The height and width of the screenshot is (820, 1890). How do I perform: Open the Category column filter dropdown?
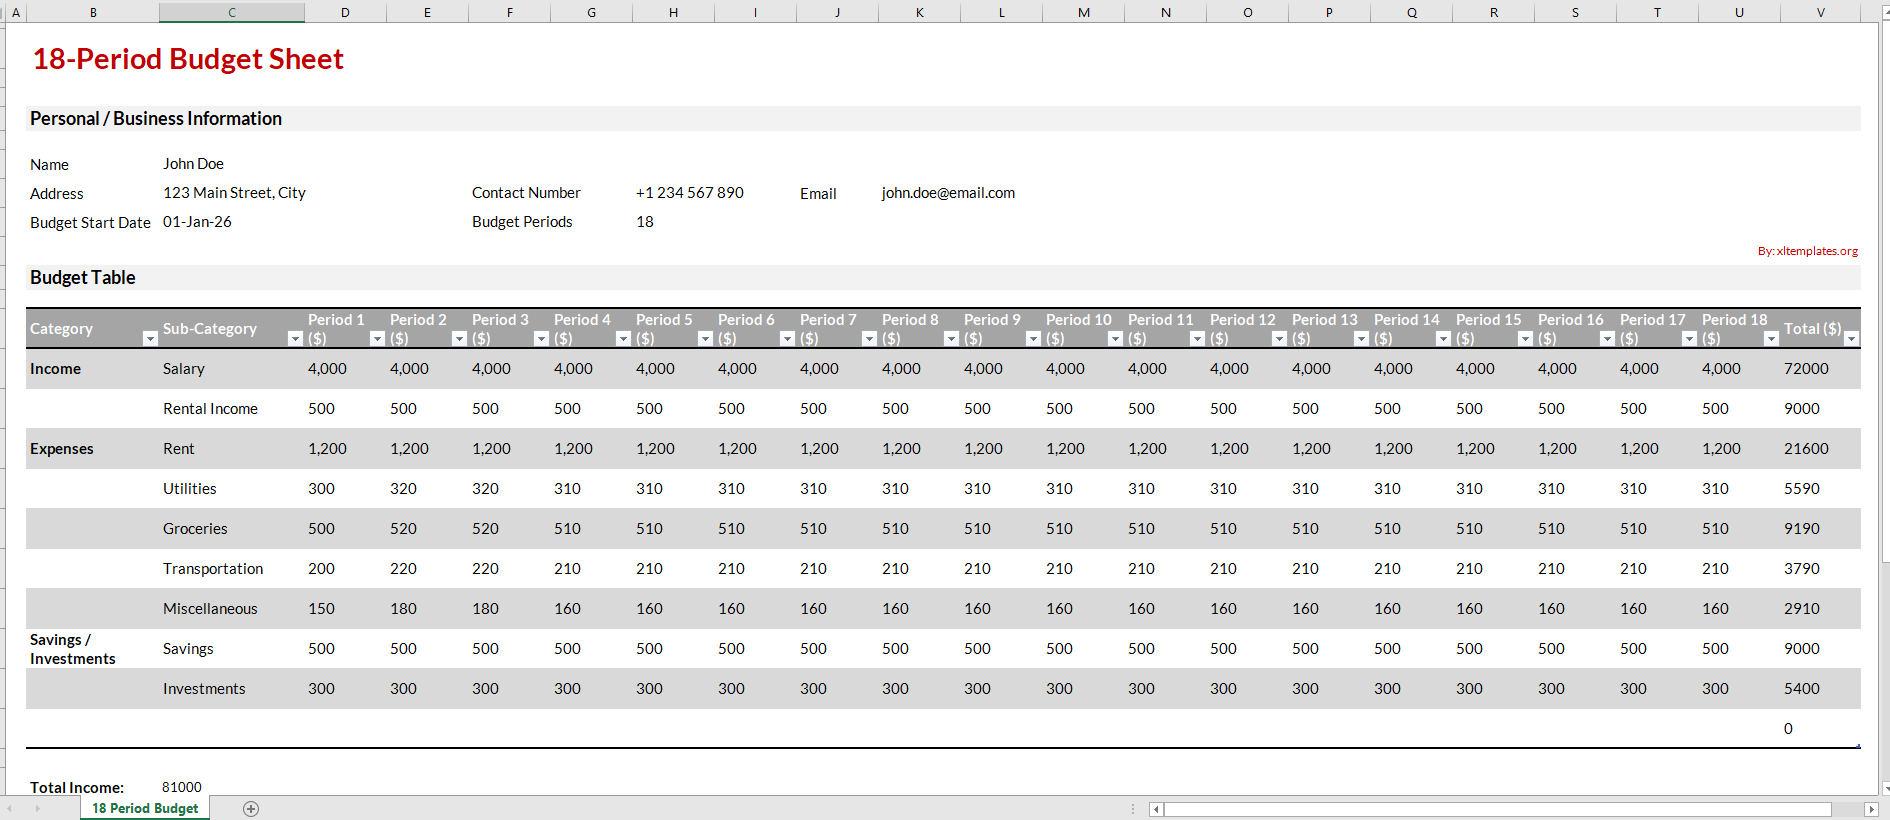(150, 339)
